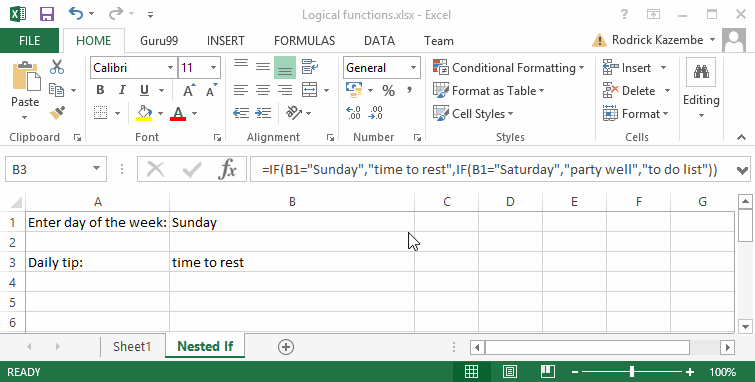Viewport: 755px width, 382px height.
Task: Apply Percent Style format
Action: (388, 90)
